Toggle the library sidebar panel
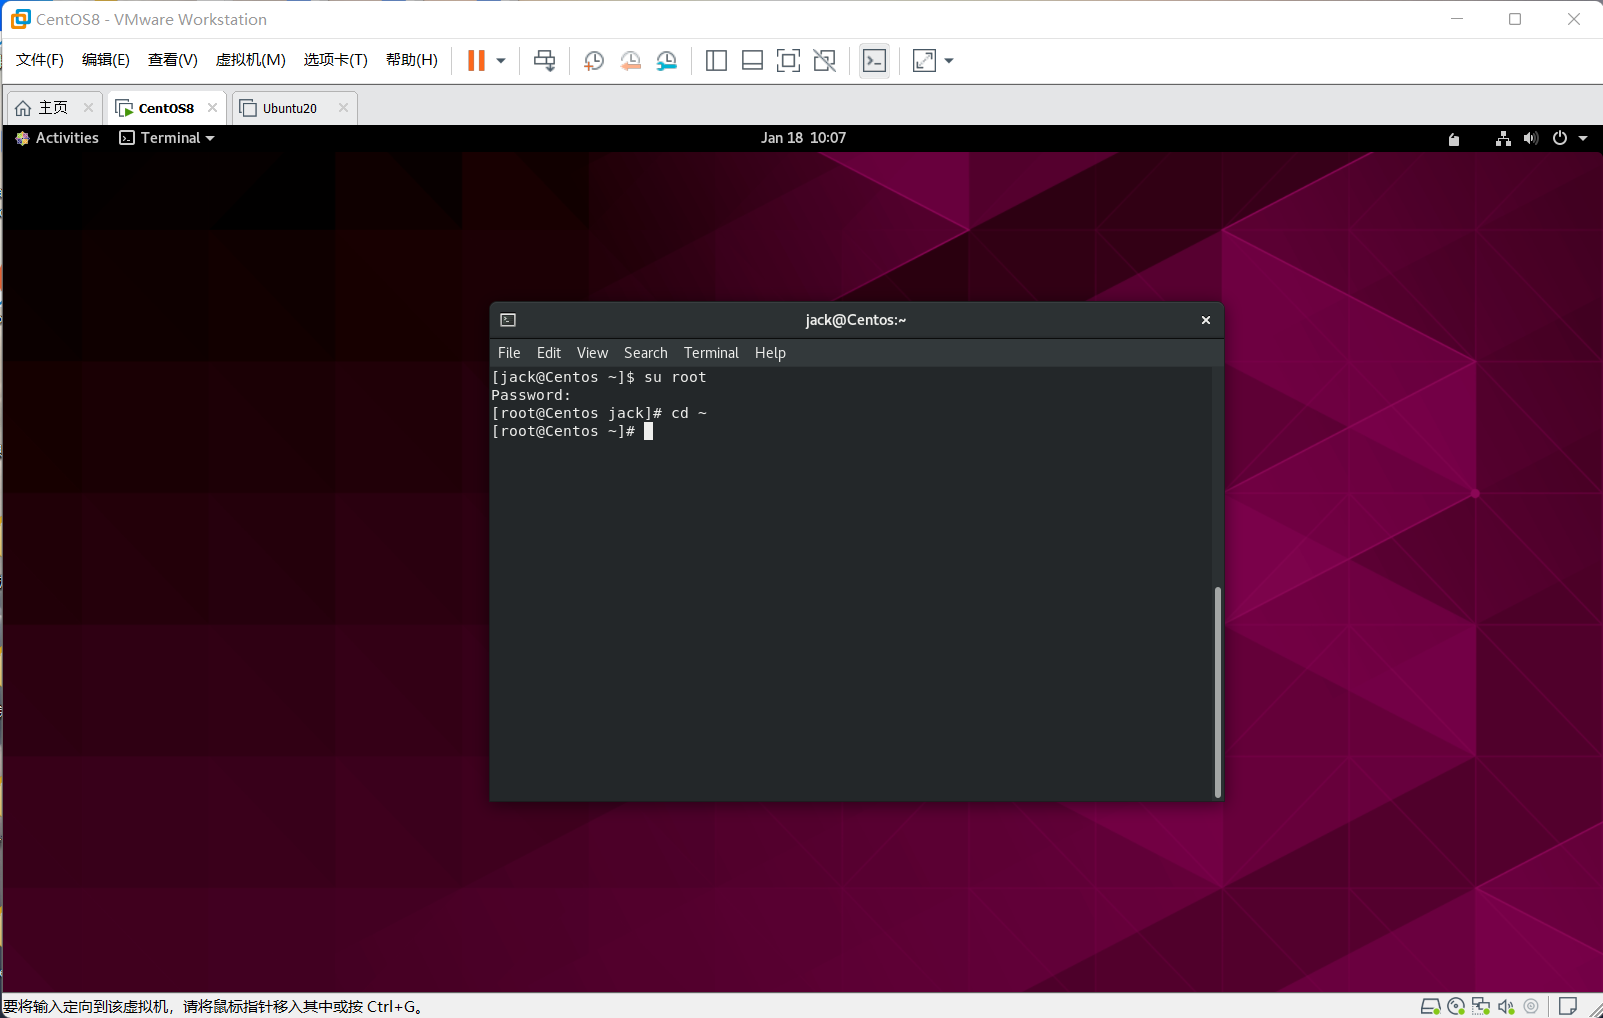This screenshot has height=1018, width=1603. coord(716,60)
